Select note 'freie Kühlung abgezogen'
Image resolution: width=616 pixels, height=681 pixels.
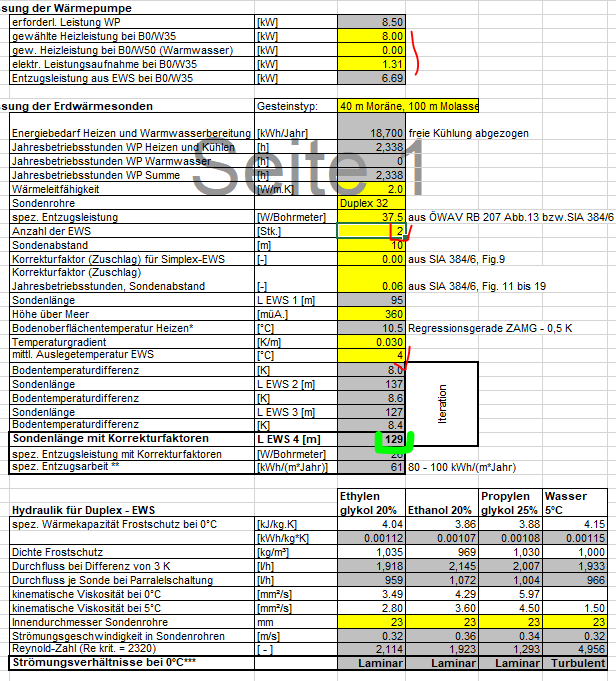(x=468, y=133)
